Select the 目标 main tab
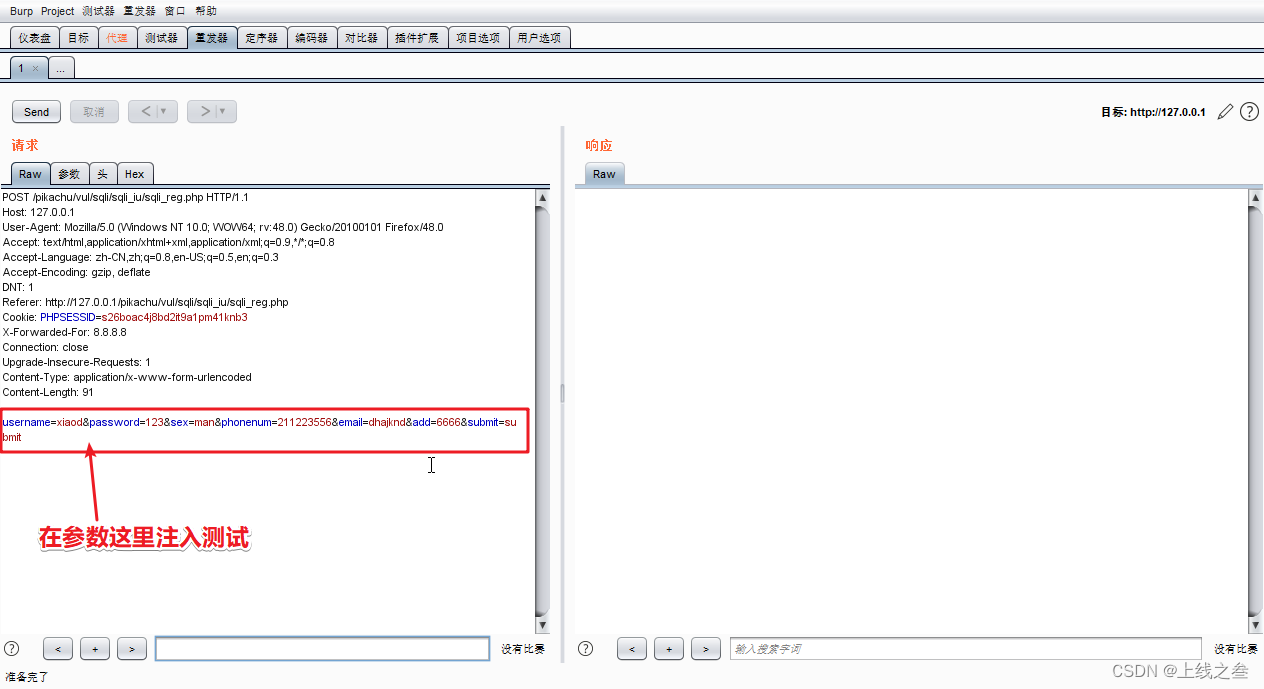 pyautogui.click(x=78, y=36)
